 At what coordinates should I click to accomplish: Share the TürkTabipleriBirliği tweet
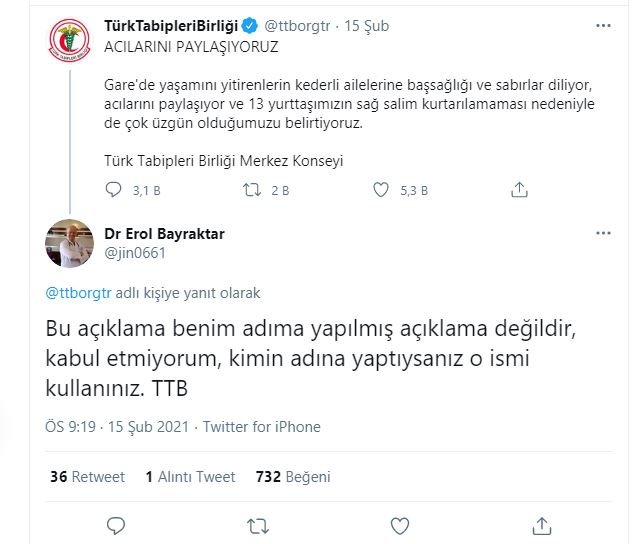pos(519,189)
